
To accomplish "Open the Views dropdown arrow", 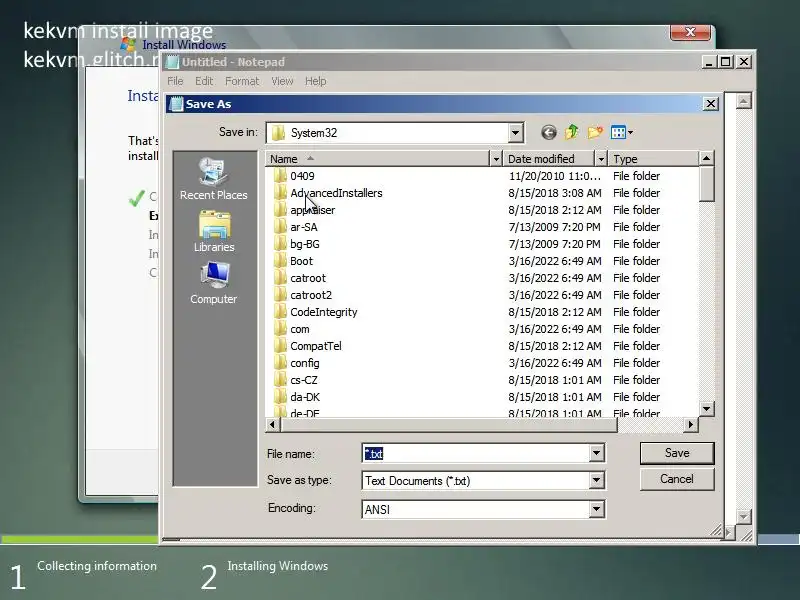I will 631,133.
